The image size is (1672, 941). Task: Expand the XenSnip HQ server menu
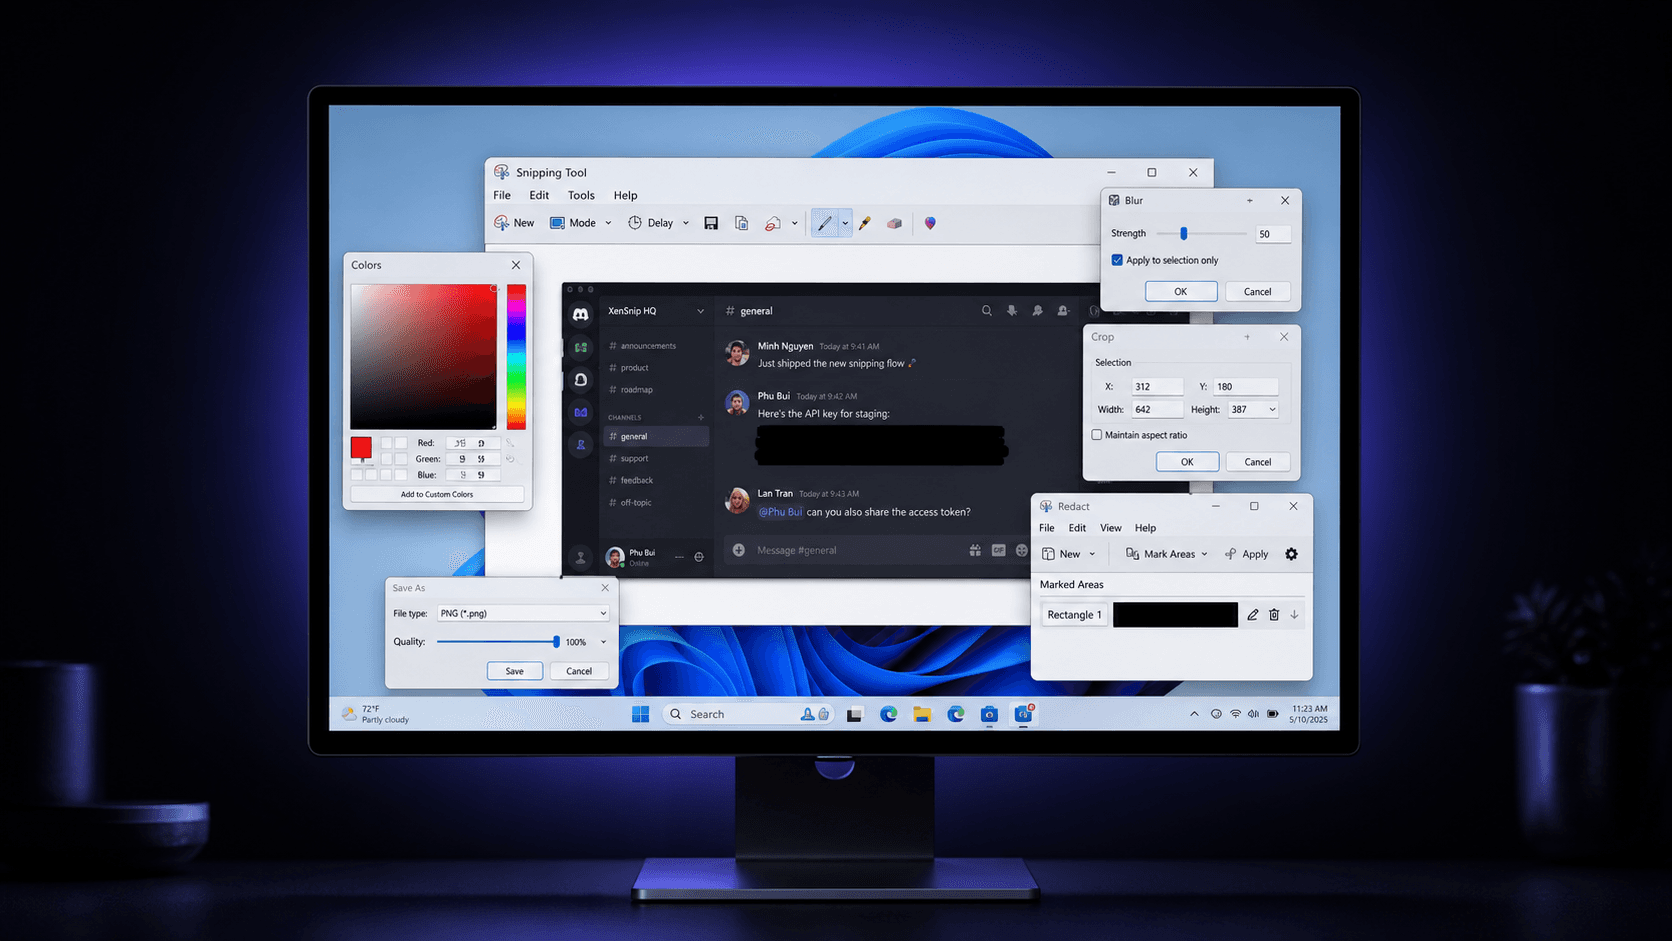[x=700, y=311]
